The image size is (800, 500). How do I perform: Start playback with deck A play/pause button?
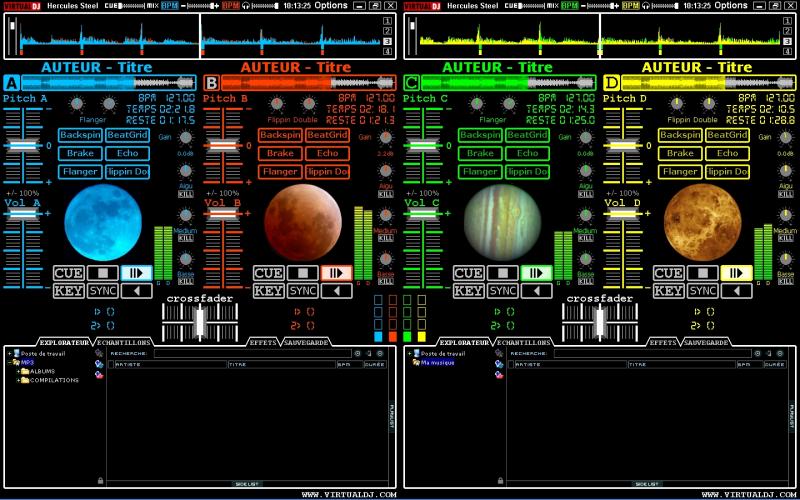point(136,273)
